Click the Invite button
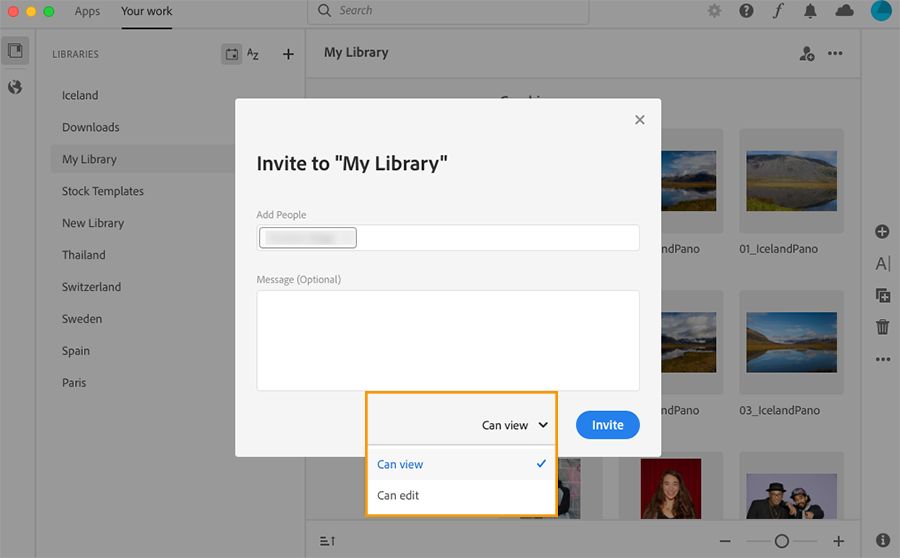 607,425
